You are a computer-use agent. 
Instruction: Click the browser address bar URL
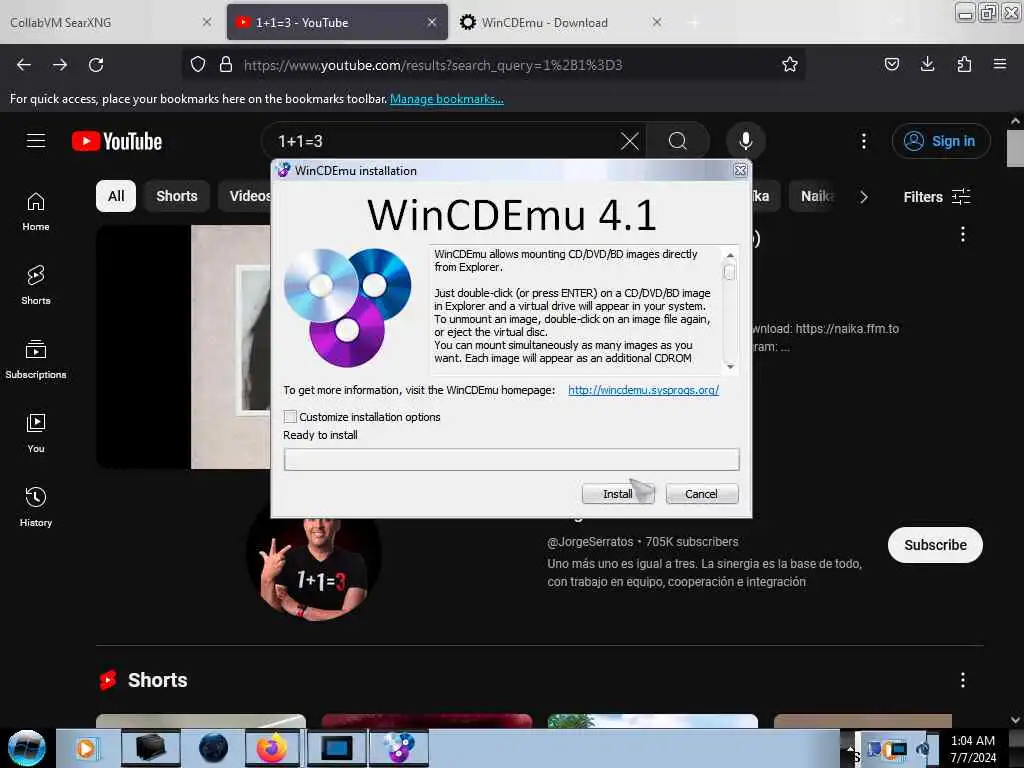coord(432,65)
